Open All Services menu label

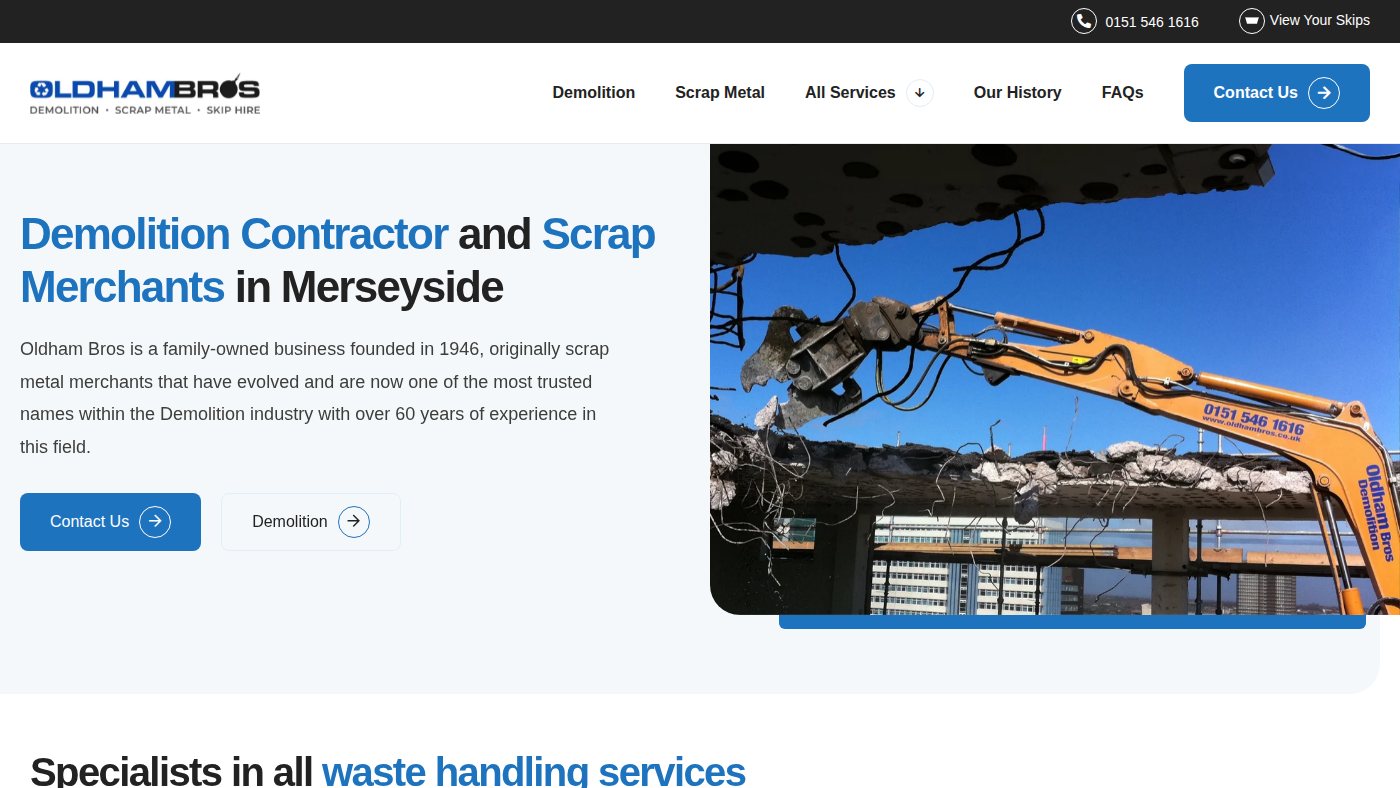(x=850, y=93)
